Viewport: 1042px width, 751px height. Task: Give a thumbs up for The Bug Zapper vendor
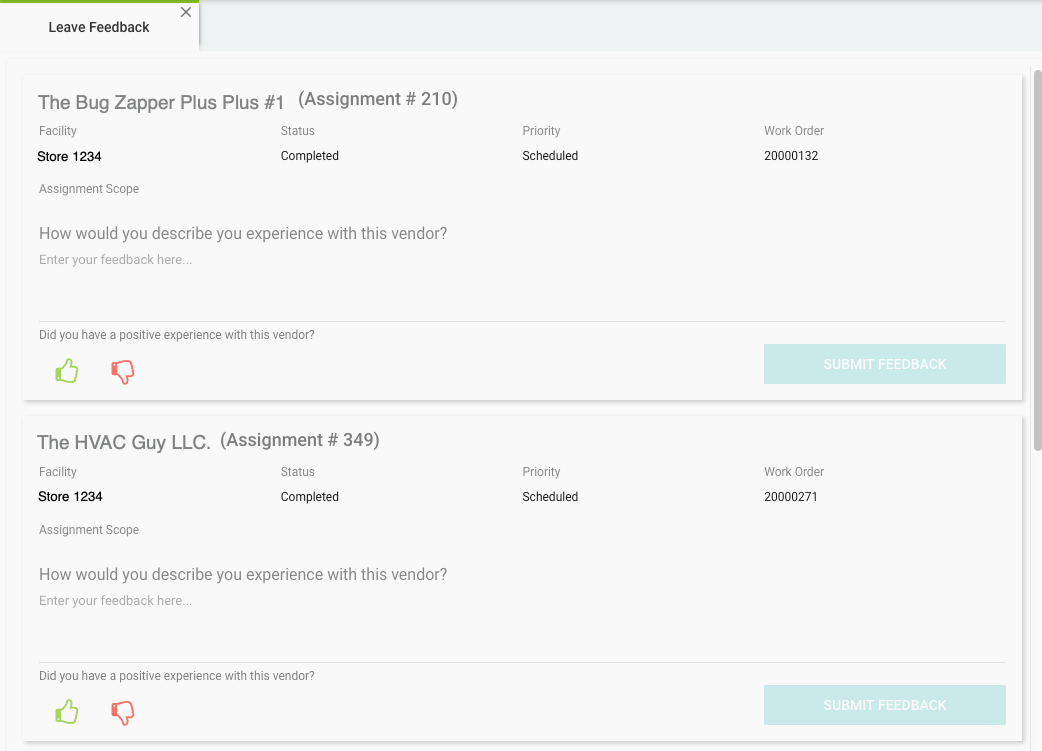66,370
